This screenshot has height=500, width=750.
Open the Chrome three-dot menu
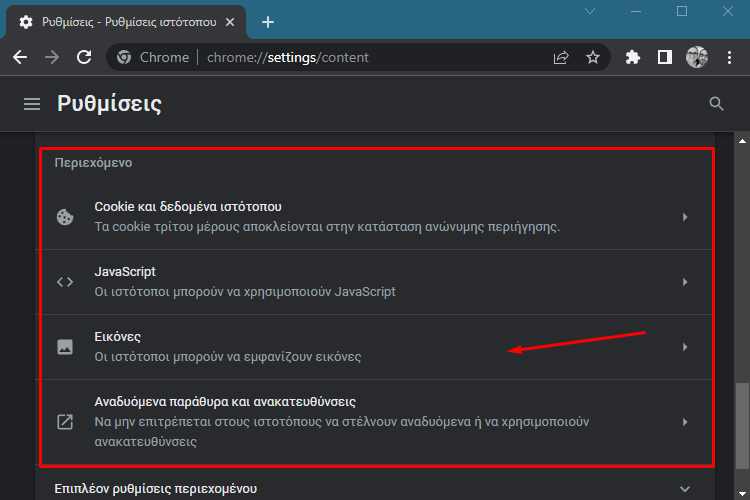coord(729,57)
